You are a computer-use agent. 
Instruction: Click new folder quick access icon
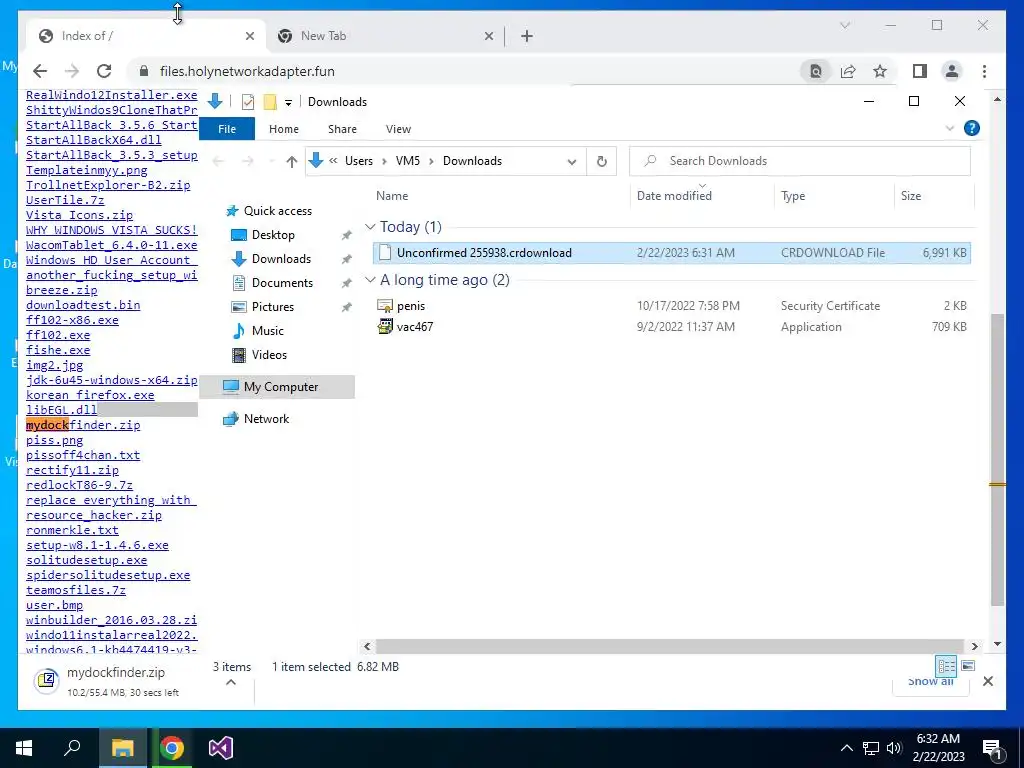tap(270, 102)
